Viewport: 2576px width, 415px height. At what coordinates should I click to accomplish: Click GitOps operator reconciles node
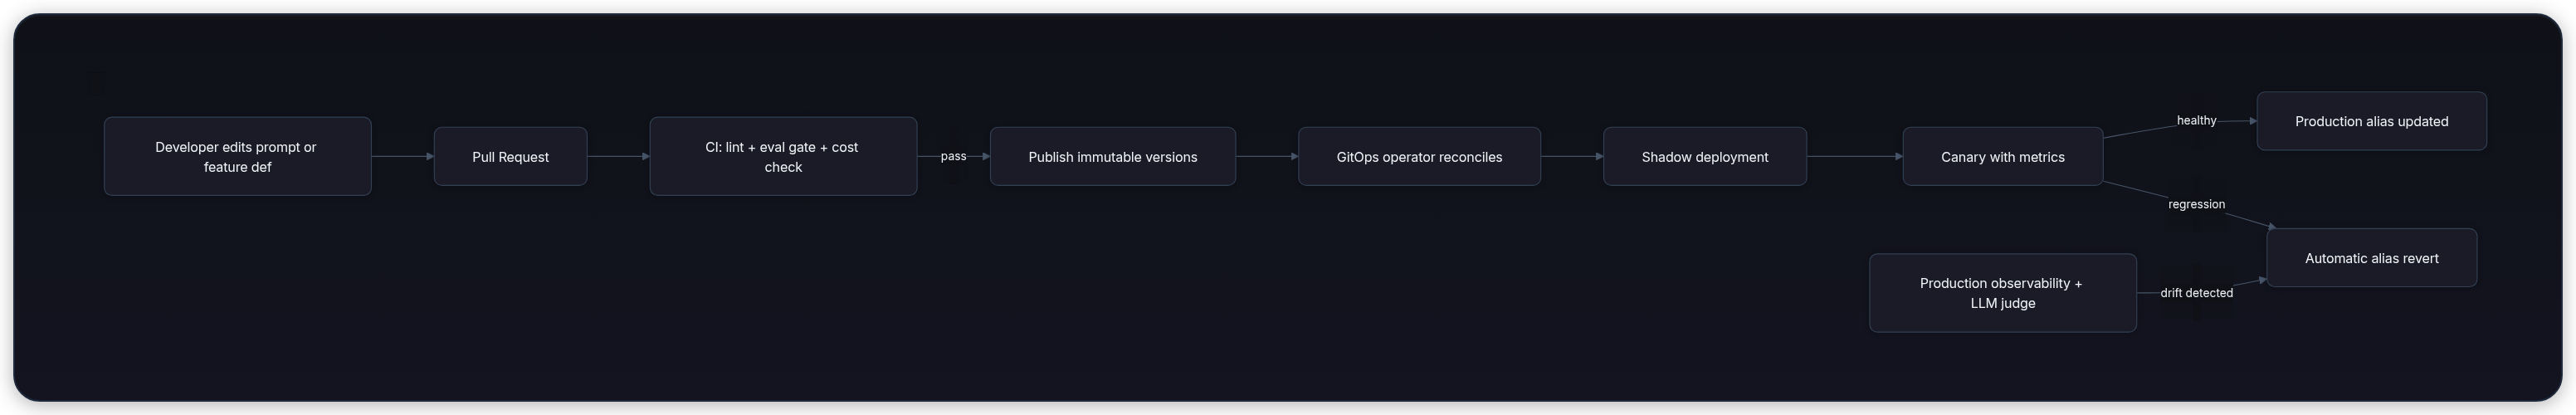tap(1419, 156)
